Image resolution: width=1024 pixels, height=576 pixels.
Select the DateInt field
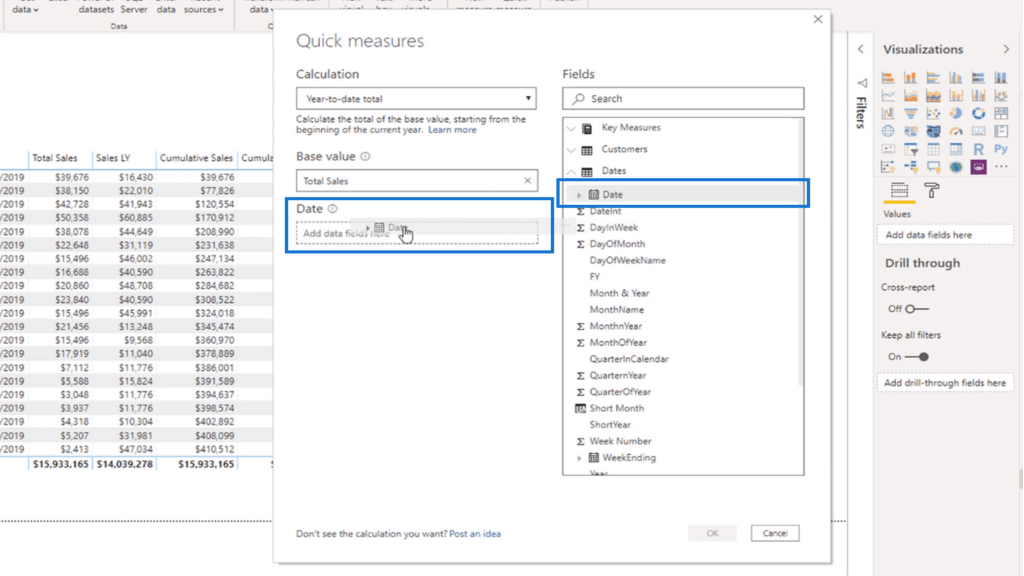tap(605, 211)
